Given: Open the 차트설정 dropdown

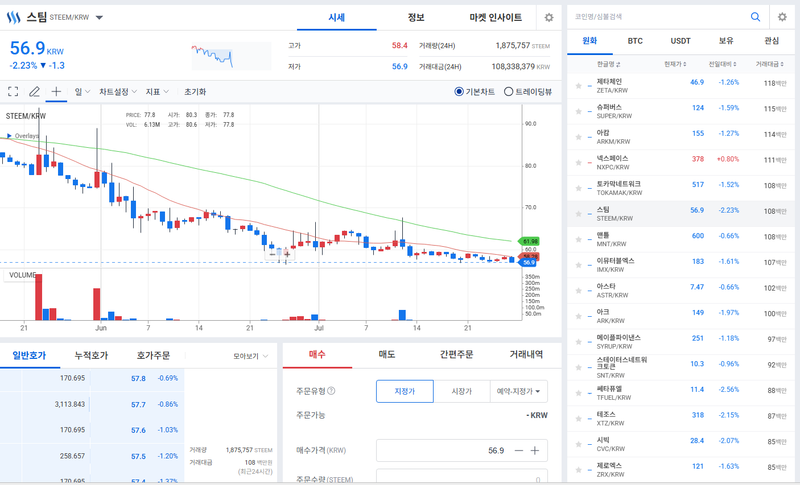Looking at the screenshot, I should click(118, 92).
